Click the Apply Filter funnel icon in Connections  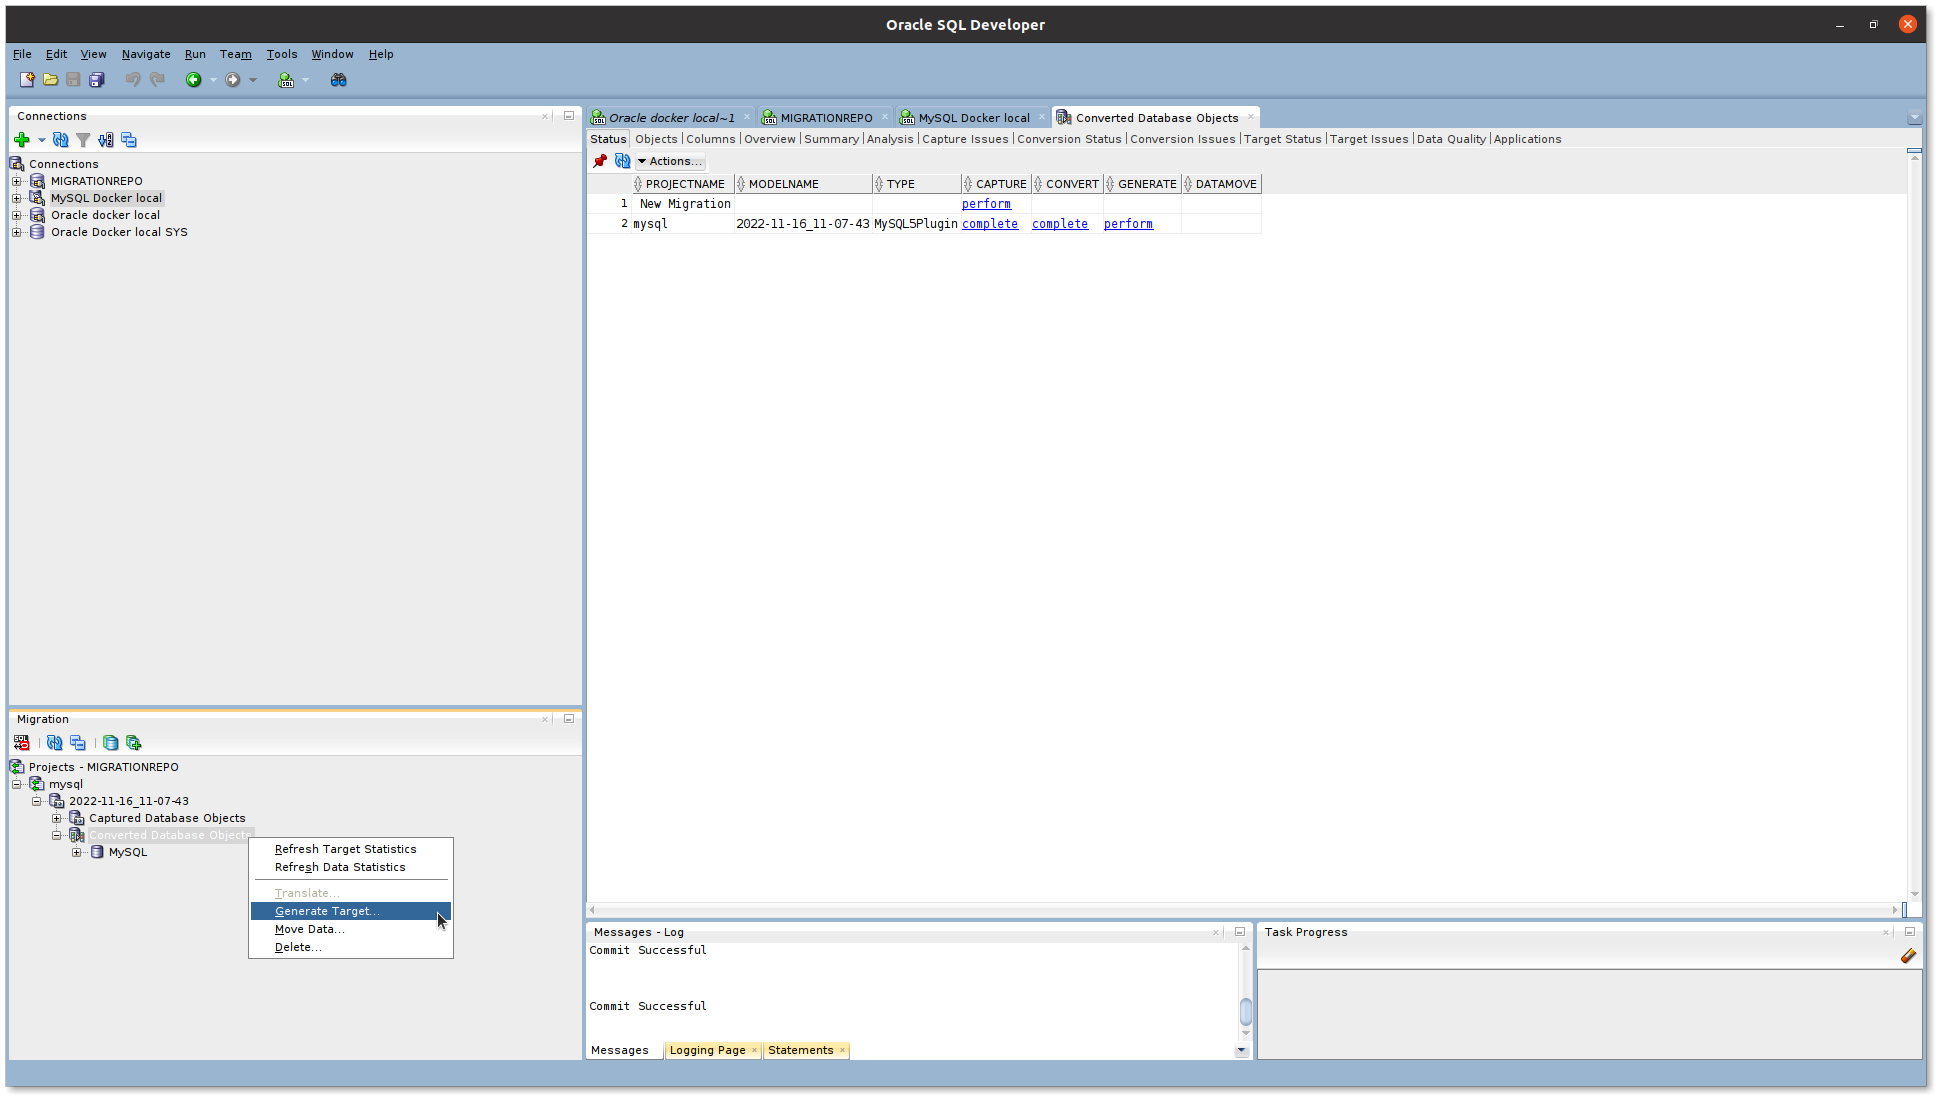pos(83,140)
